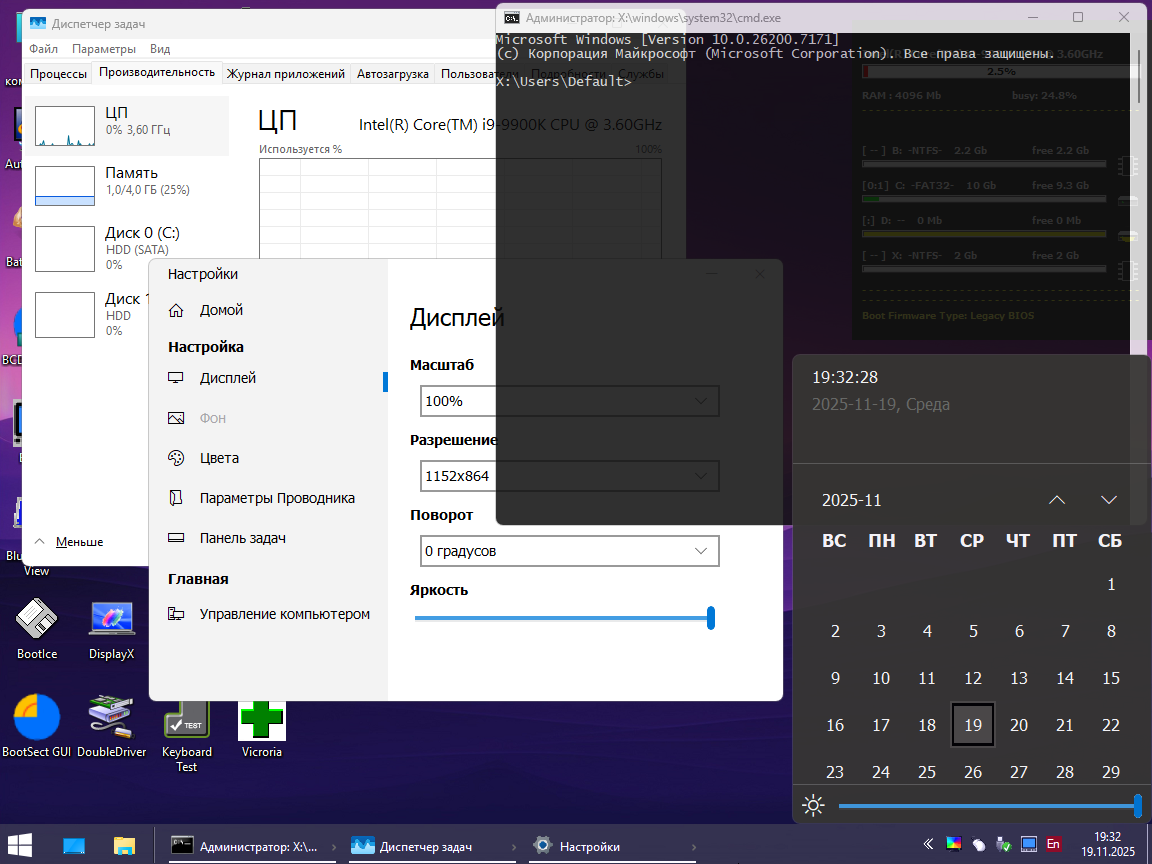Collapse Task Manager with Less button
Image resolution: width=1152 pixels, height=864 pixels.
point(69,541)
